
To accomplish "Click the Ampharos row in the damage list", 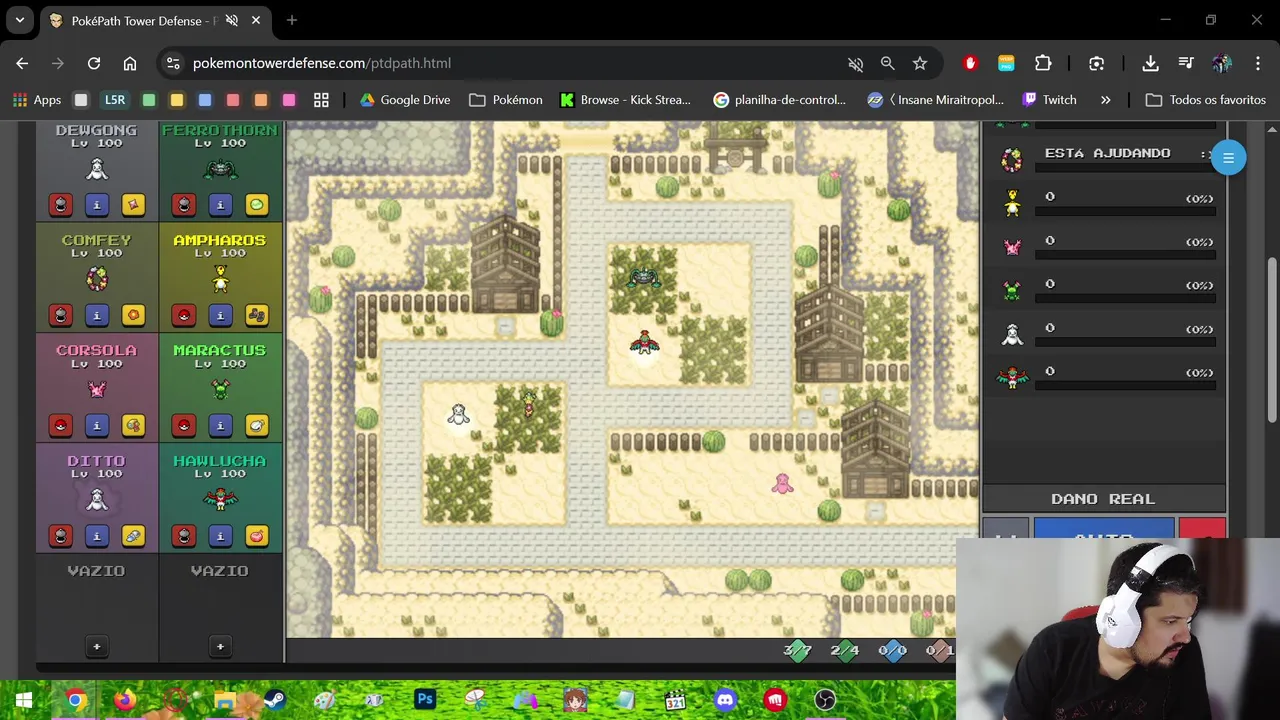I will coord(1105,203).
